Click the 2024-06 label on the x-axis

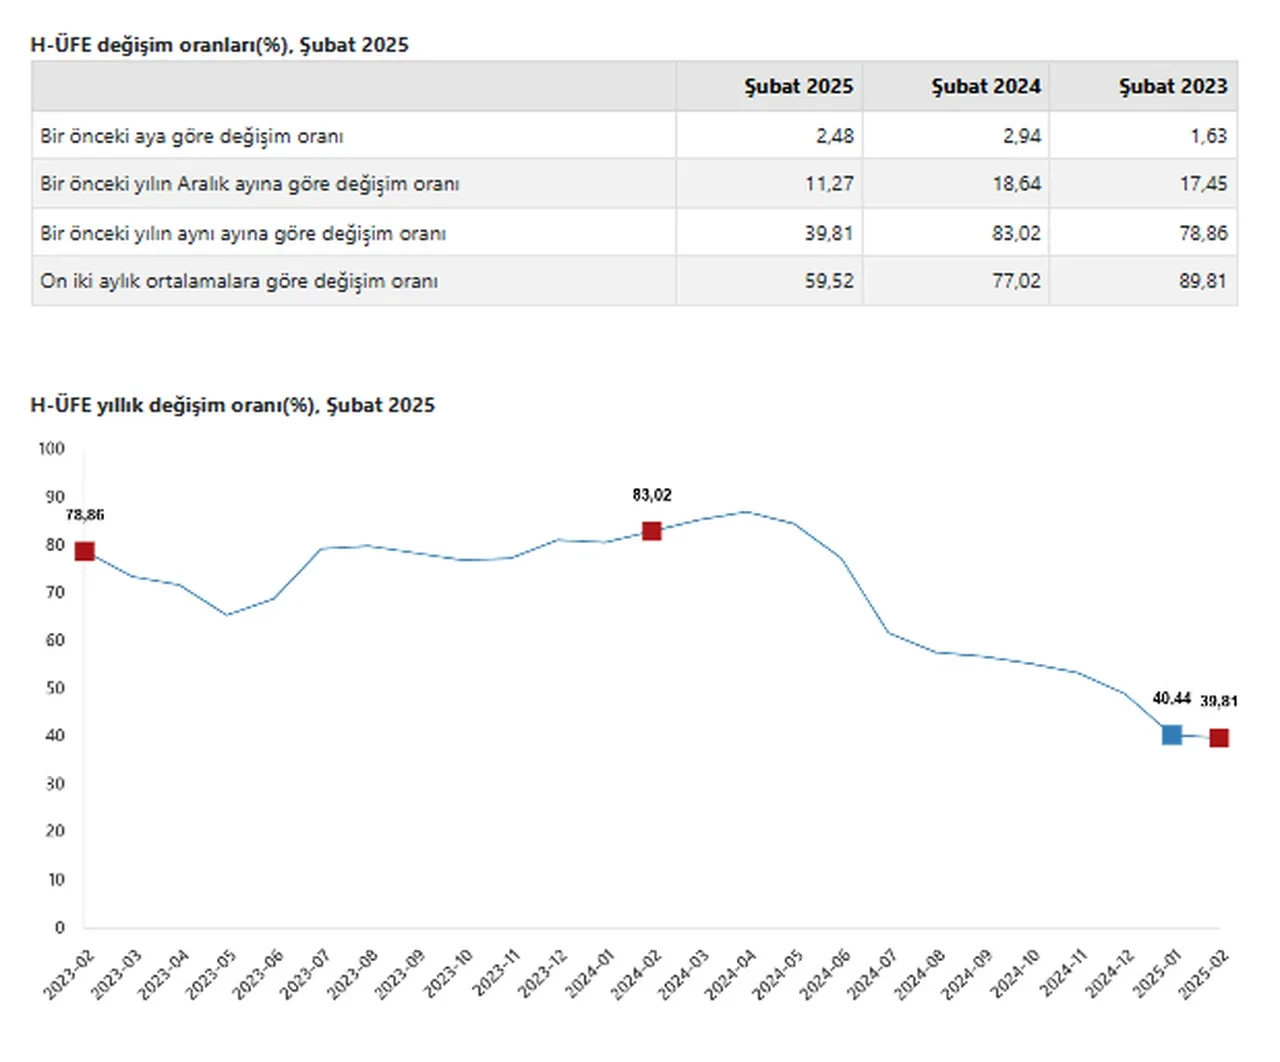(x=825, y=975)
